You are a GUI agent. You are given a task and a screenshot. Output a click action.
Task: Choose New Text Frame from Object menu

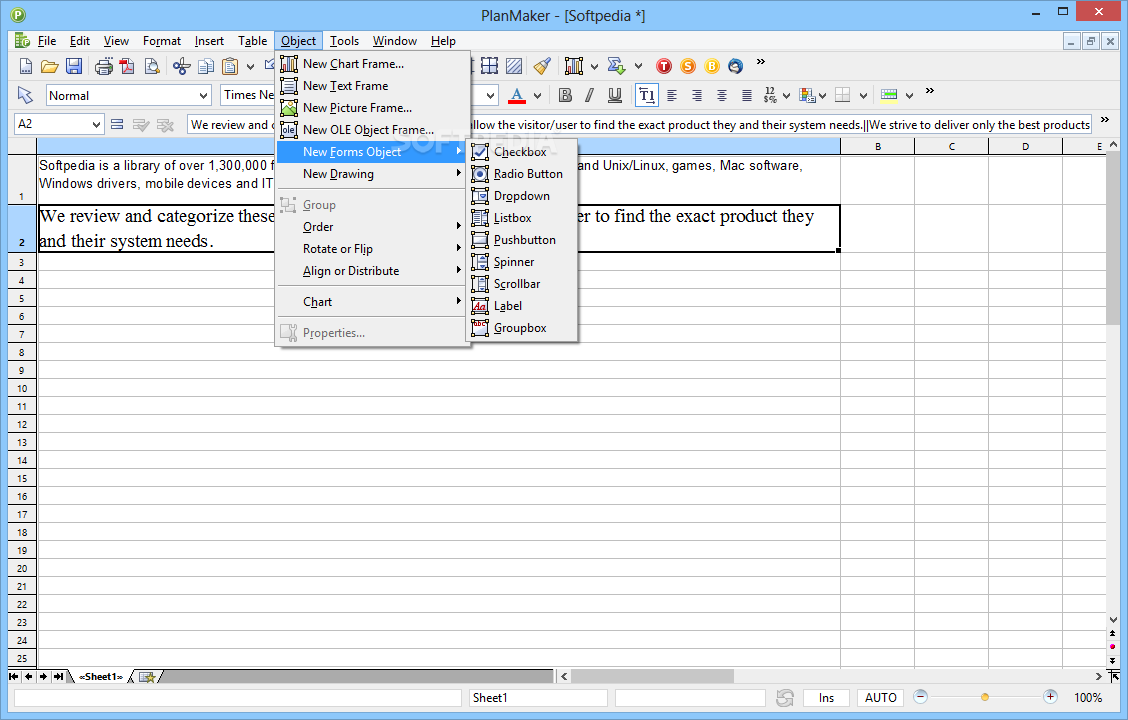click(373, 86)
